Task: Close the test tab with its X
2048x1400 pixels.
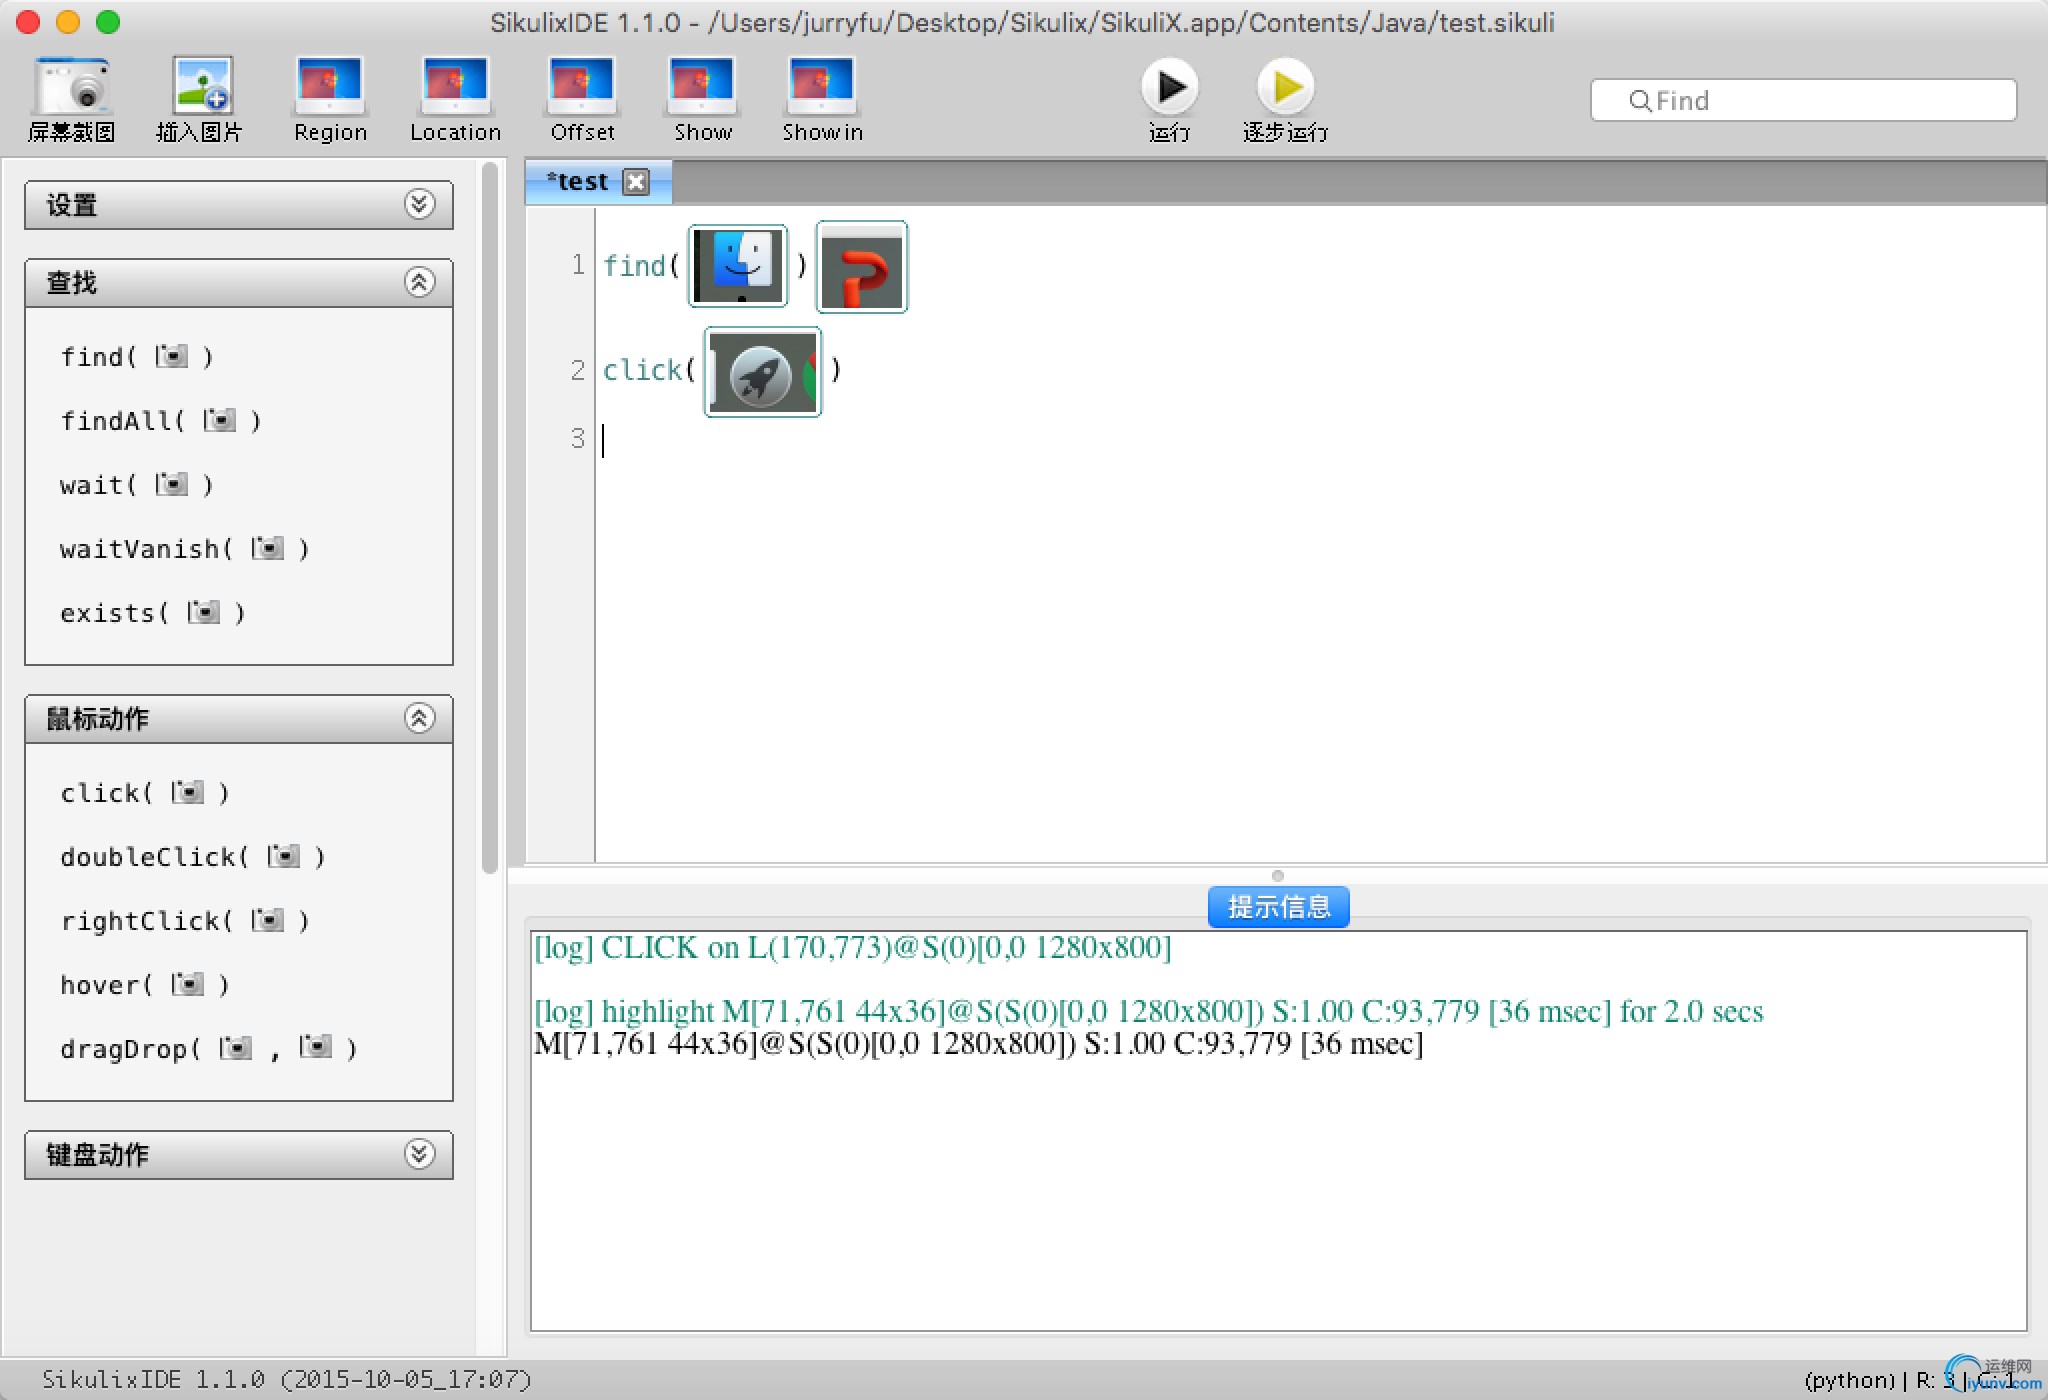Action: point(636,182)
